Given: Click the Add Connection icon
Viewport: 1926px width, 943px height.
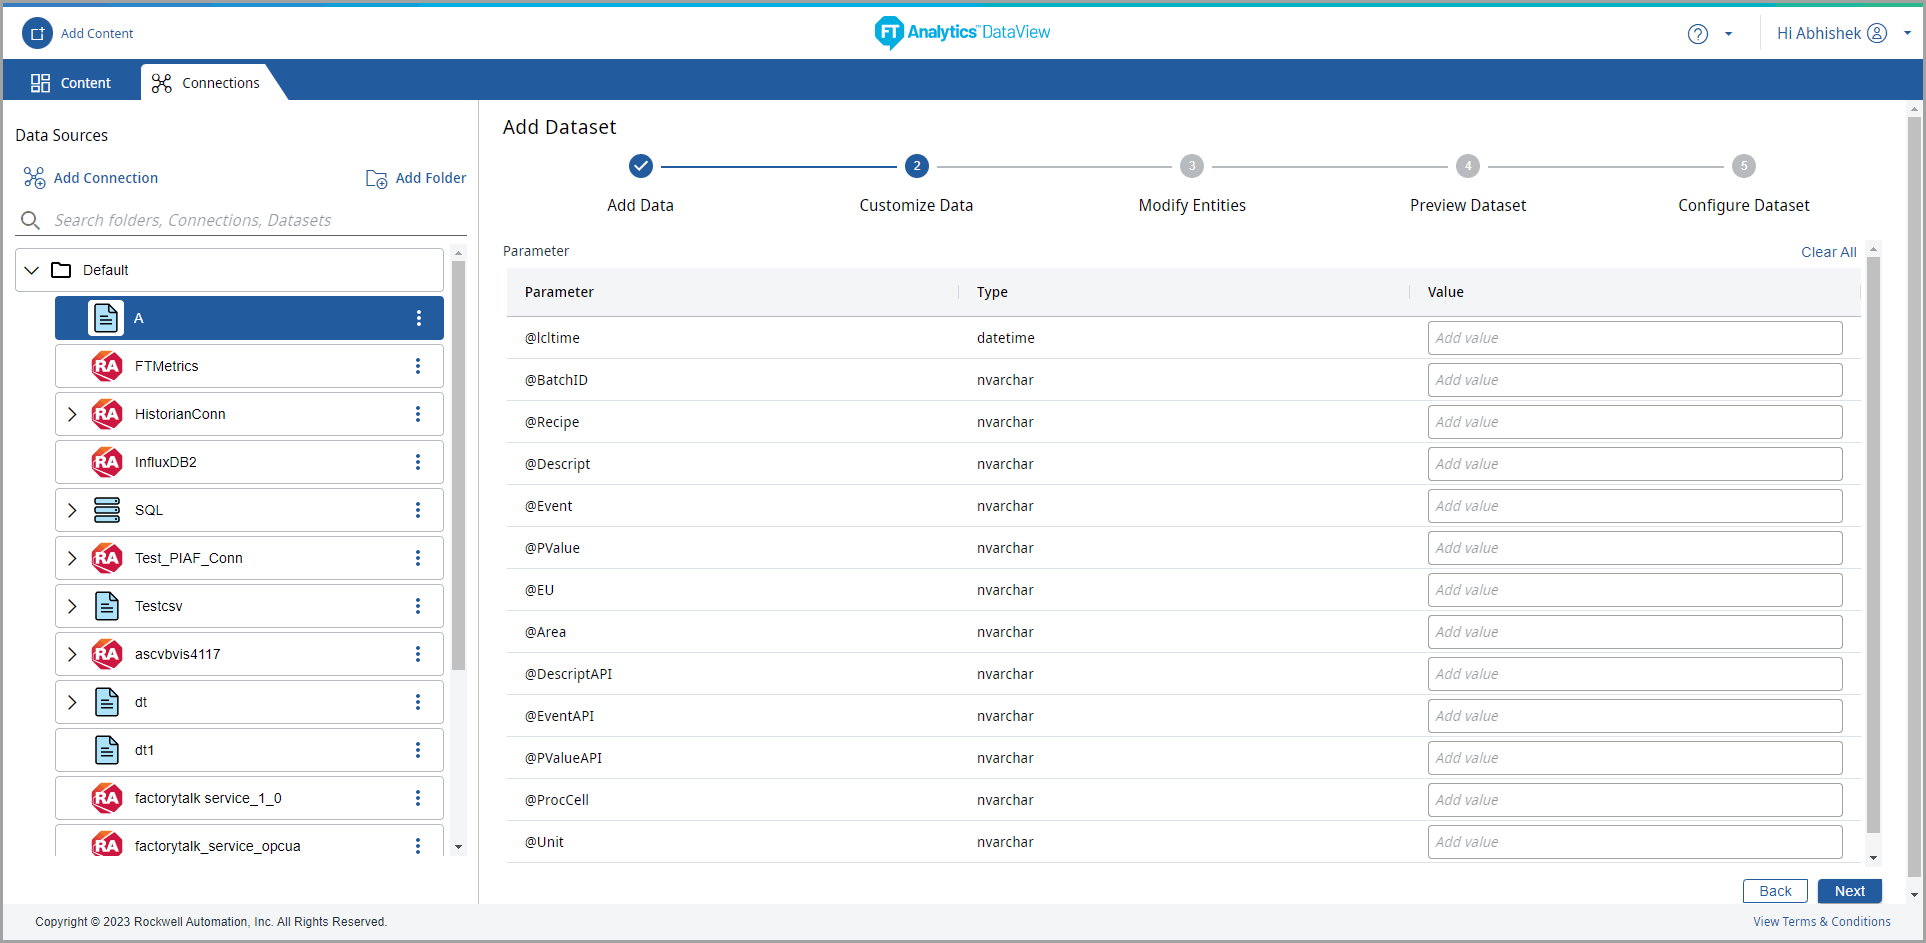Looking at the screenshot, I should coord(34,178).
